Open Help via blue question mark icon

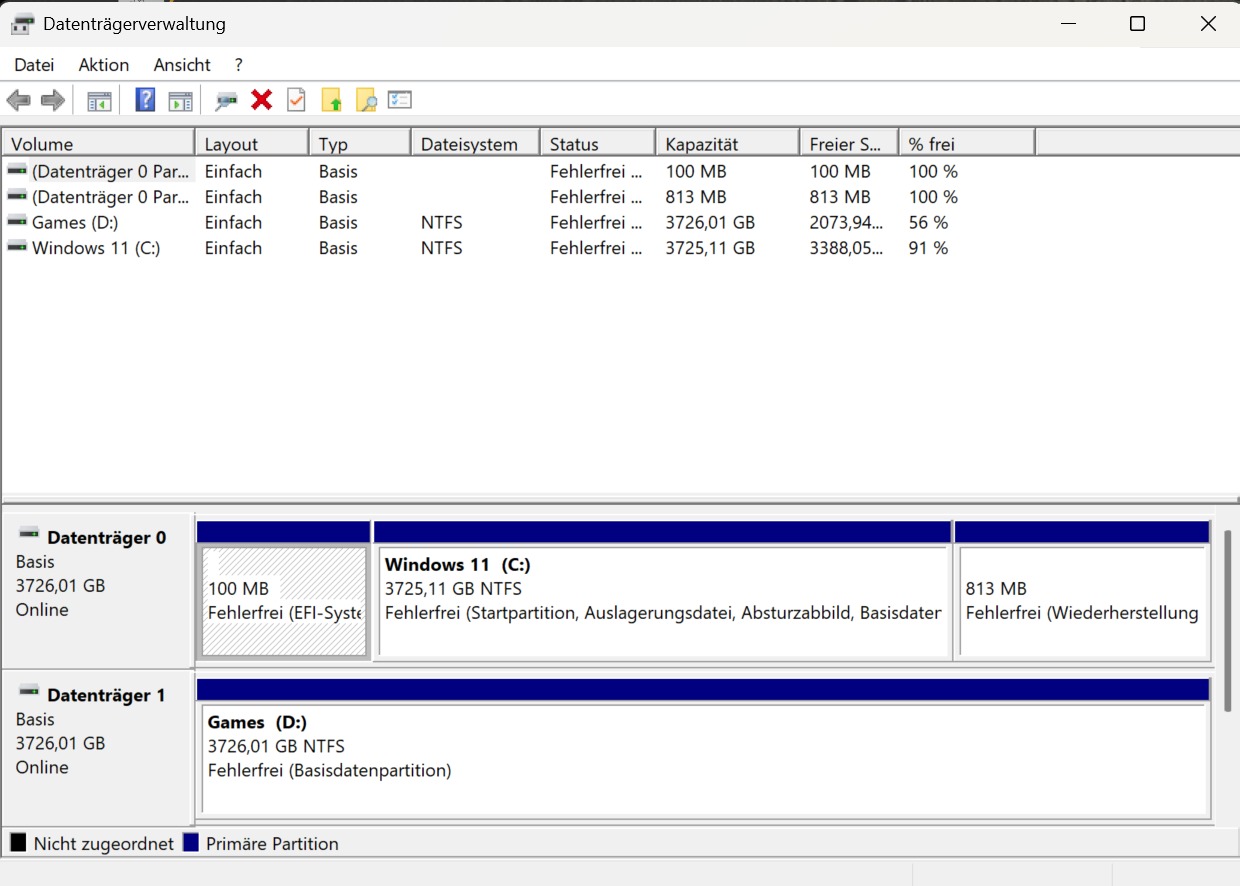[x=145, y=100]
